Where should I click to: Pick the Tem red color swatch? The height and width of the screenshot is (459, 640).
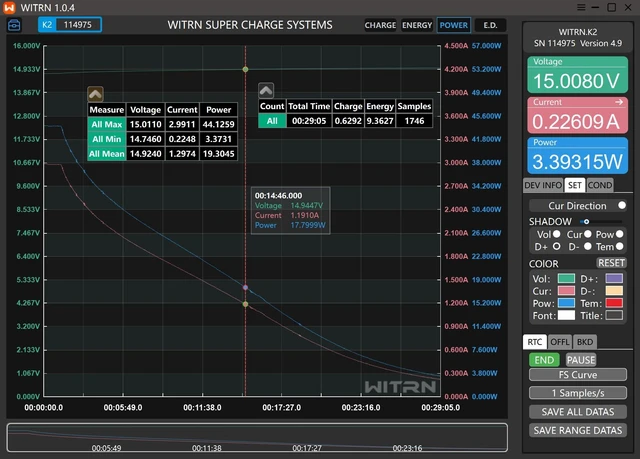(x=614, y=303)
